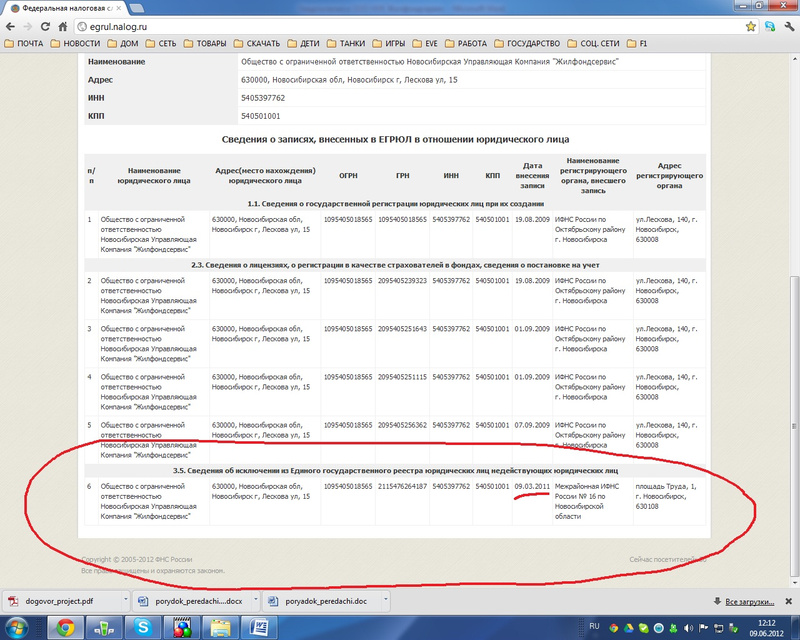Reload the page with the refresh icon
Image resolution: width=800 pixels, height=640 pixels.
(x=60, y=27)
